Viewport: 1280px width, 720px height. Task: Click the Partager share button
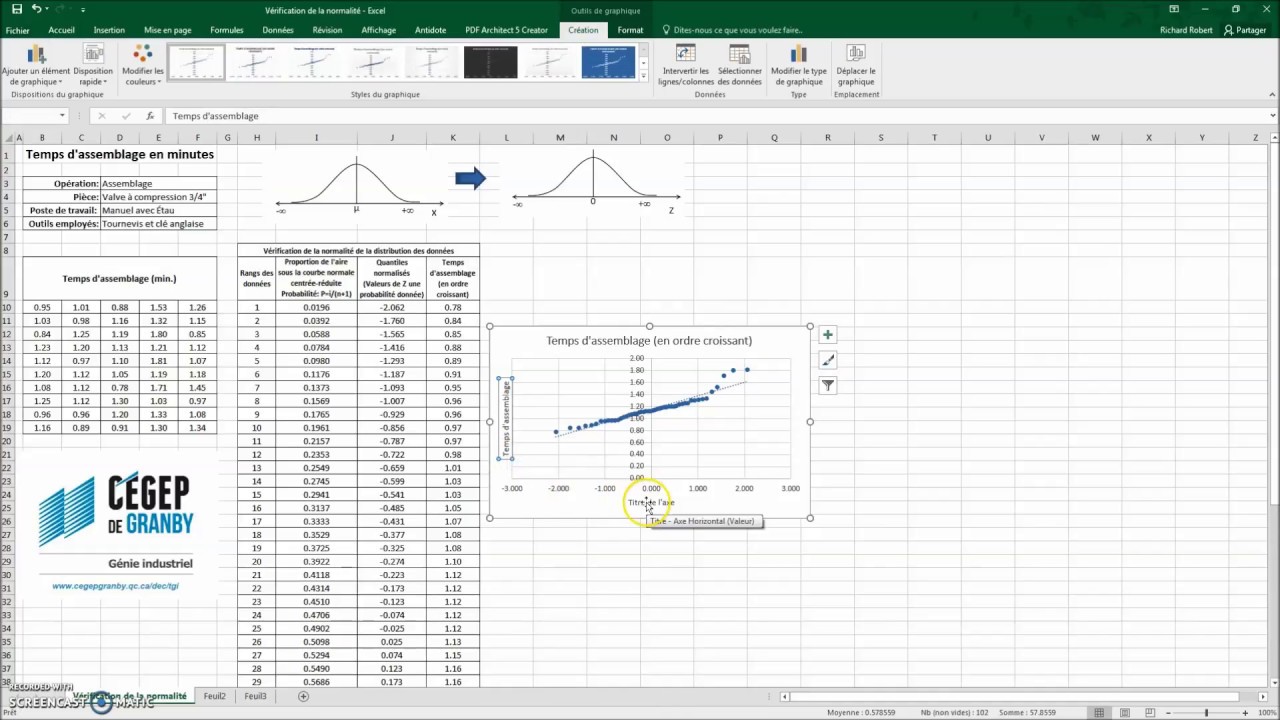(x=1245, y=30)
